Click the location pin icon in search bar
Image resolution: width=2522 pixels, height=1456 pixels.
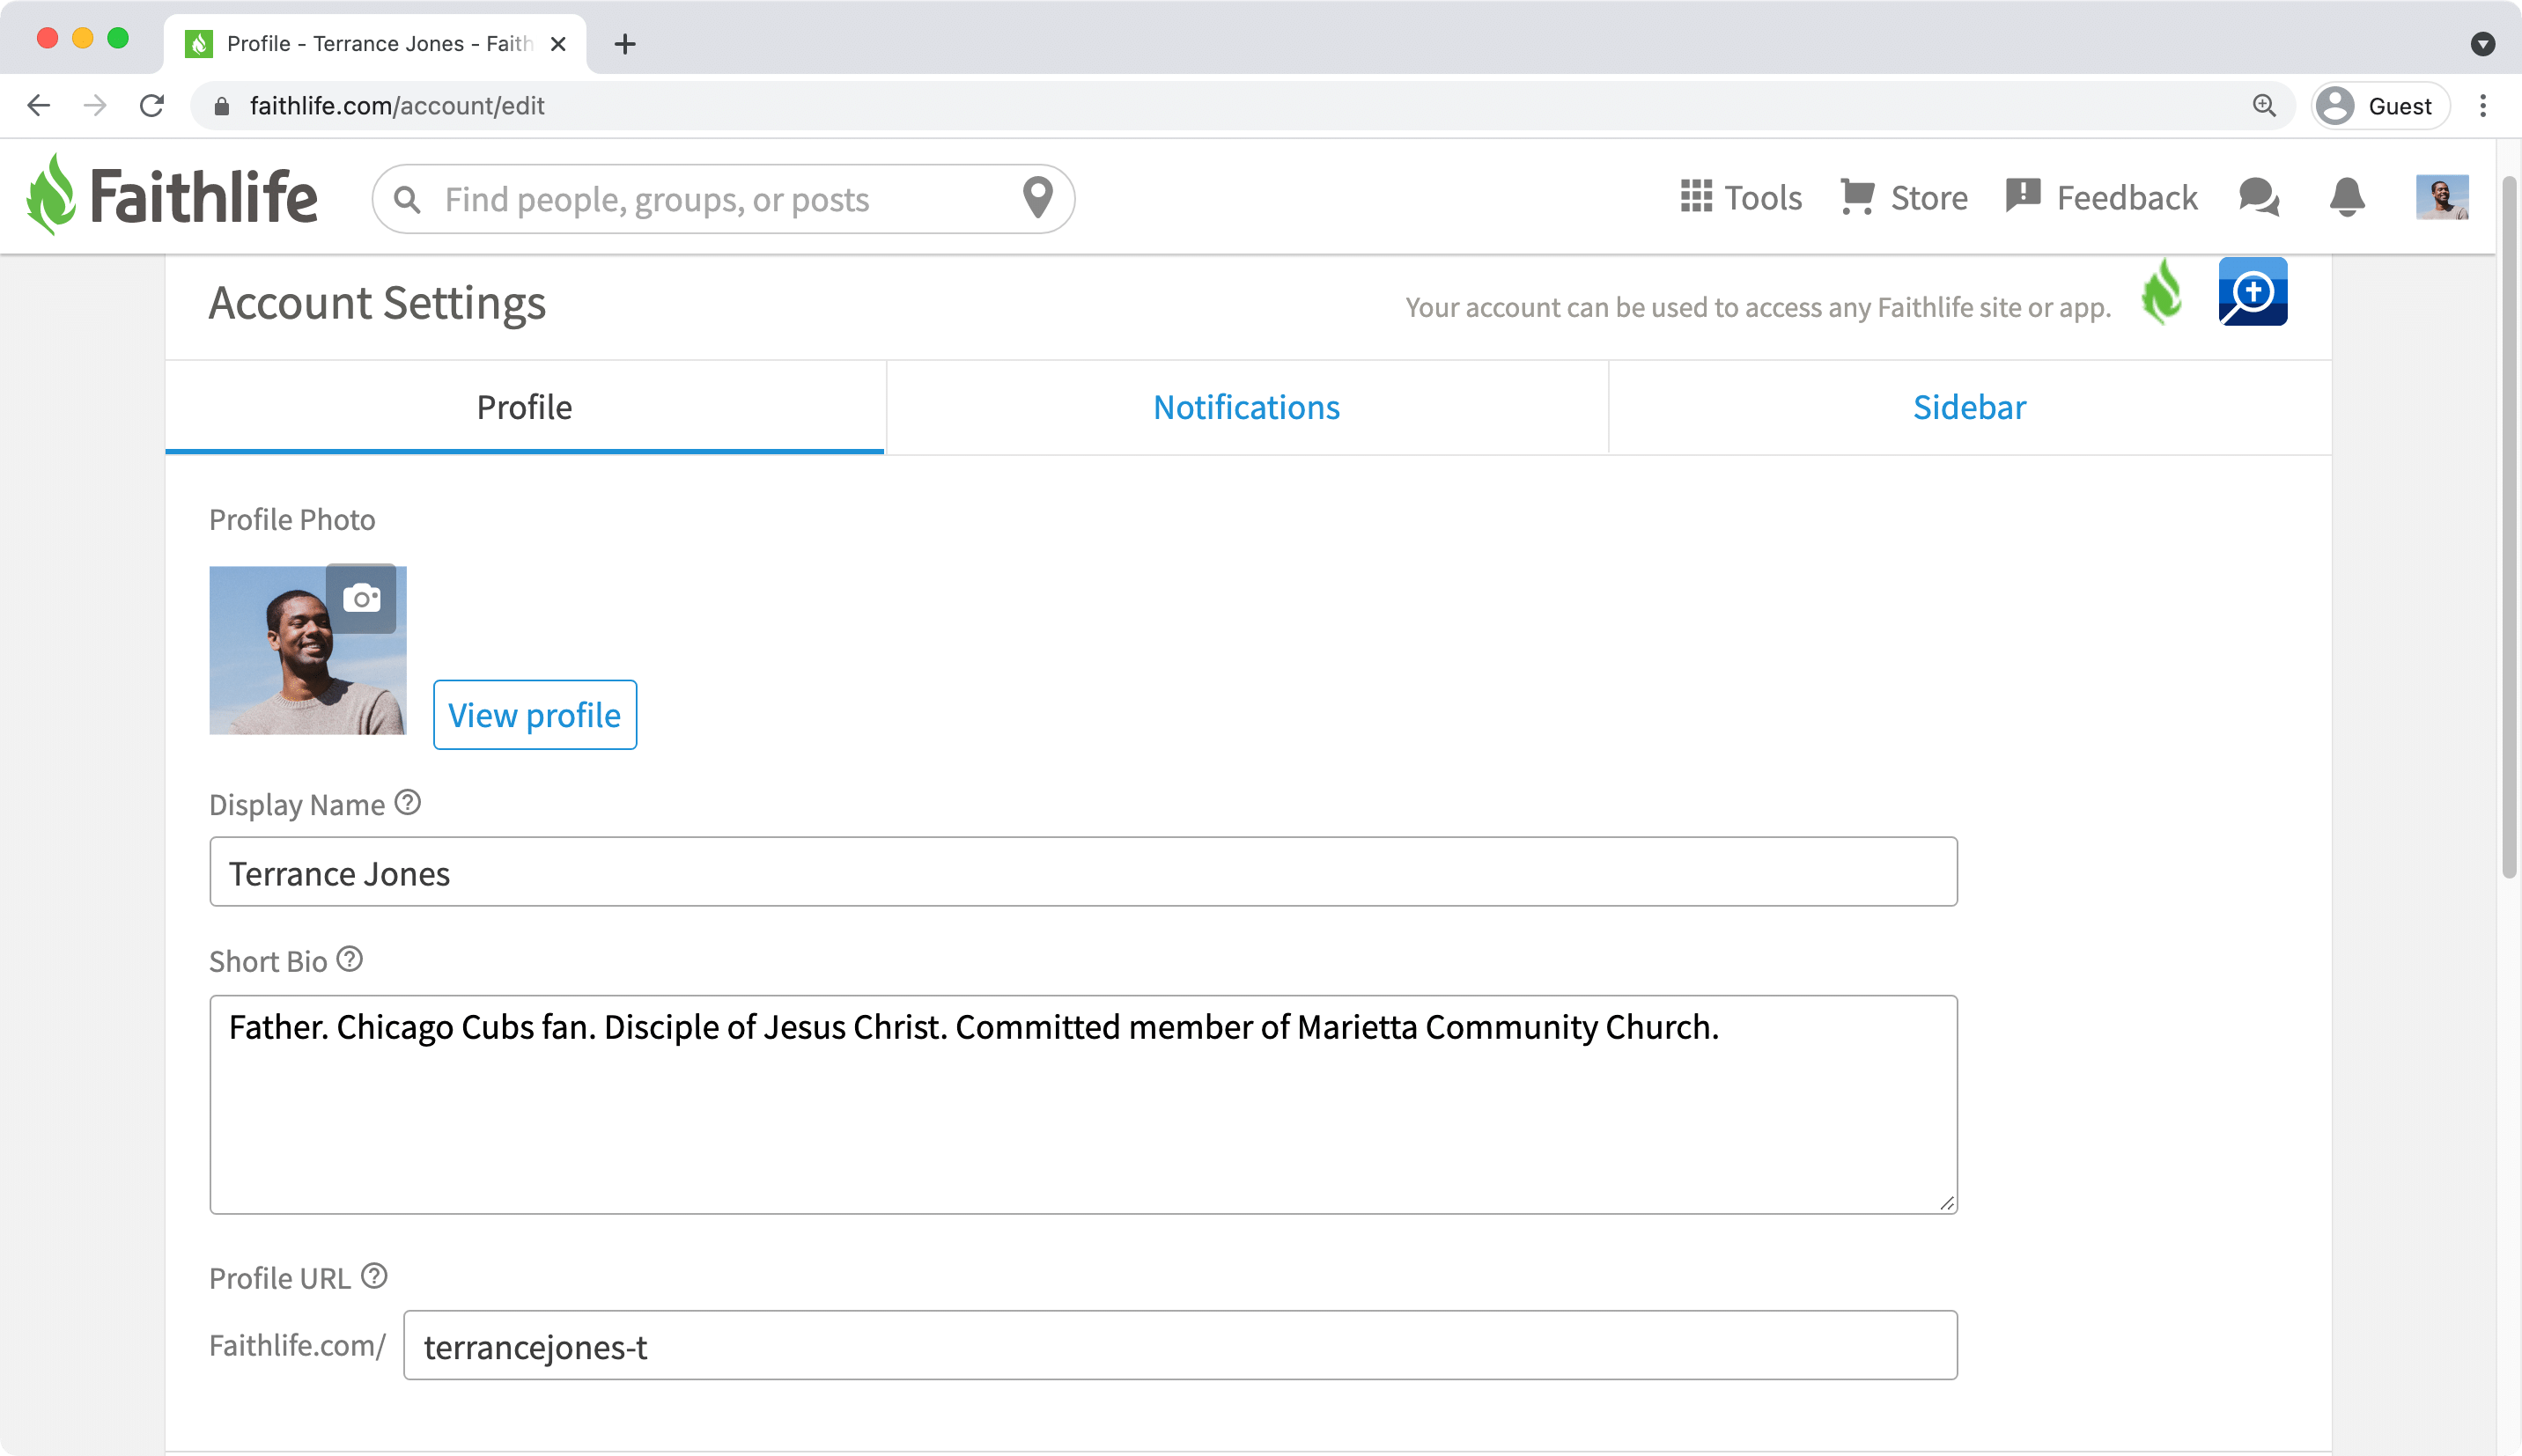point(1037,198)
